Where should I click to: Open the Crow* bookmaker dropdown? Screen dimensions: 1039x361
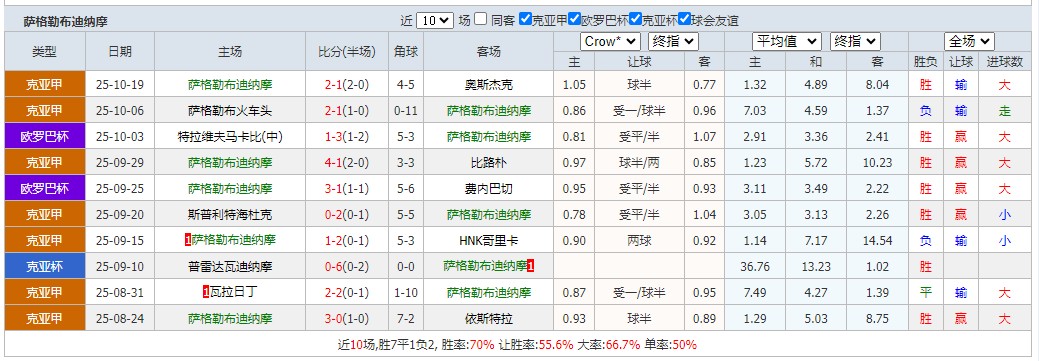click(x=610, y=42)
